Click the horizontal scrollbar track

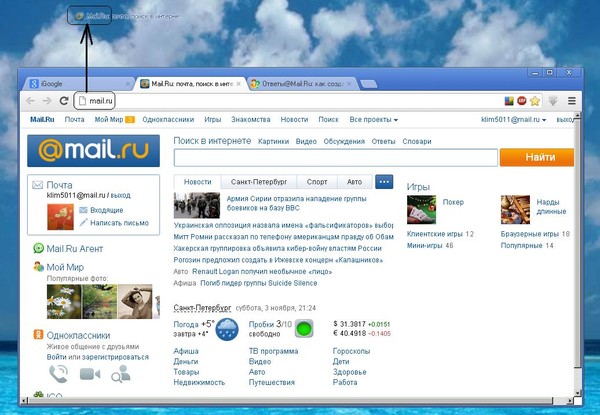pyautogui.click(x=290, y=400)
